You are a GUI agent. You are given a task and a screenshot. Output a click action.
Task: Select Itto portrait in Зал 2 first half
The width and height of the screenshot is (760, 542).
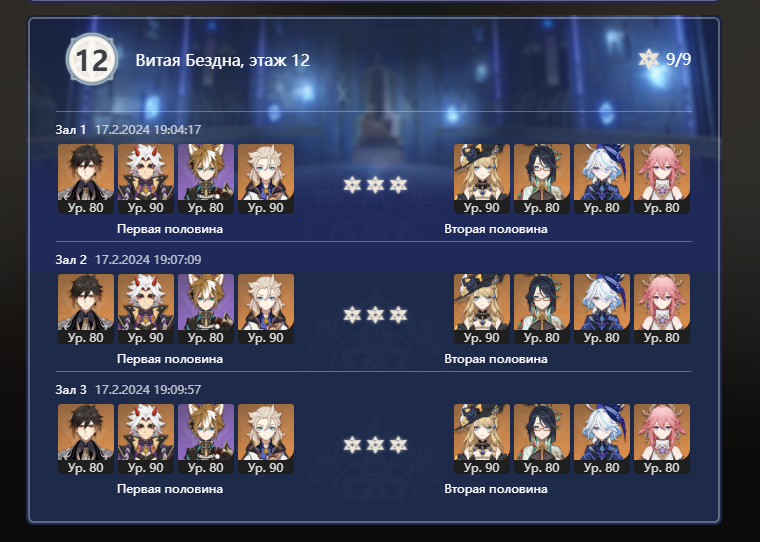point(146,308)
